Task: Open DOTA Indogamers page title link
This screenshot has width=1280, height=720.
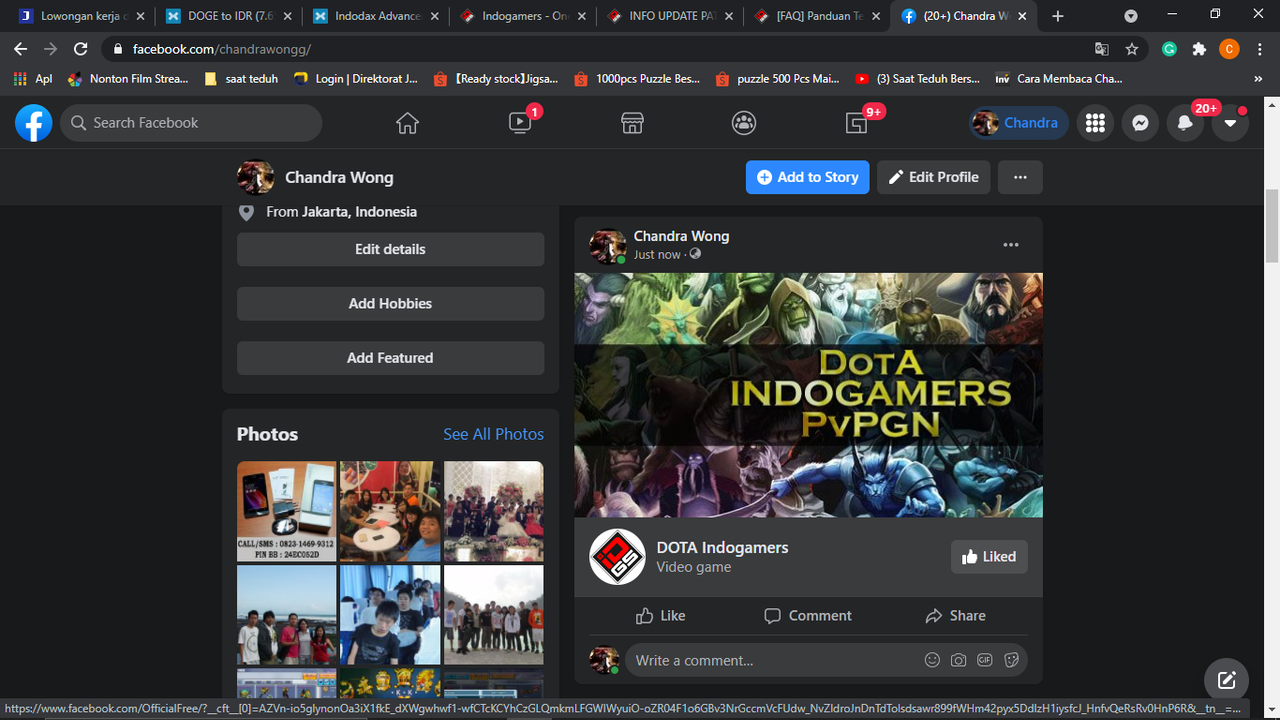Action: pyautogui.click(x=722, y=548)
